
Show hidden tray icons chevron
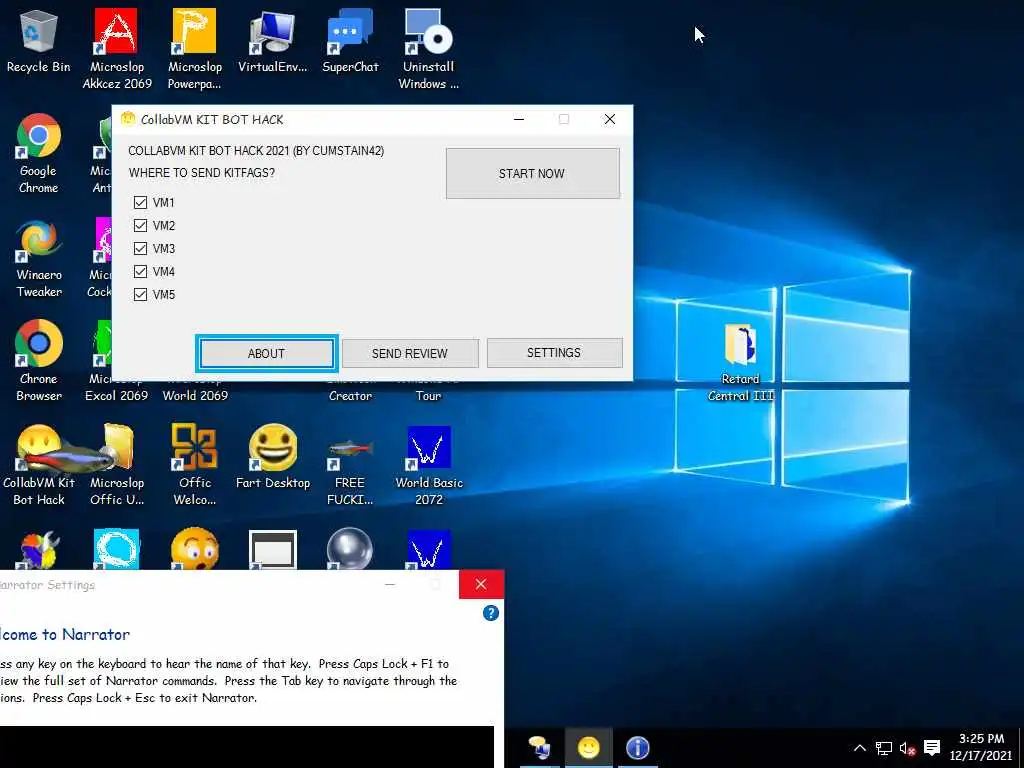860,748
